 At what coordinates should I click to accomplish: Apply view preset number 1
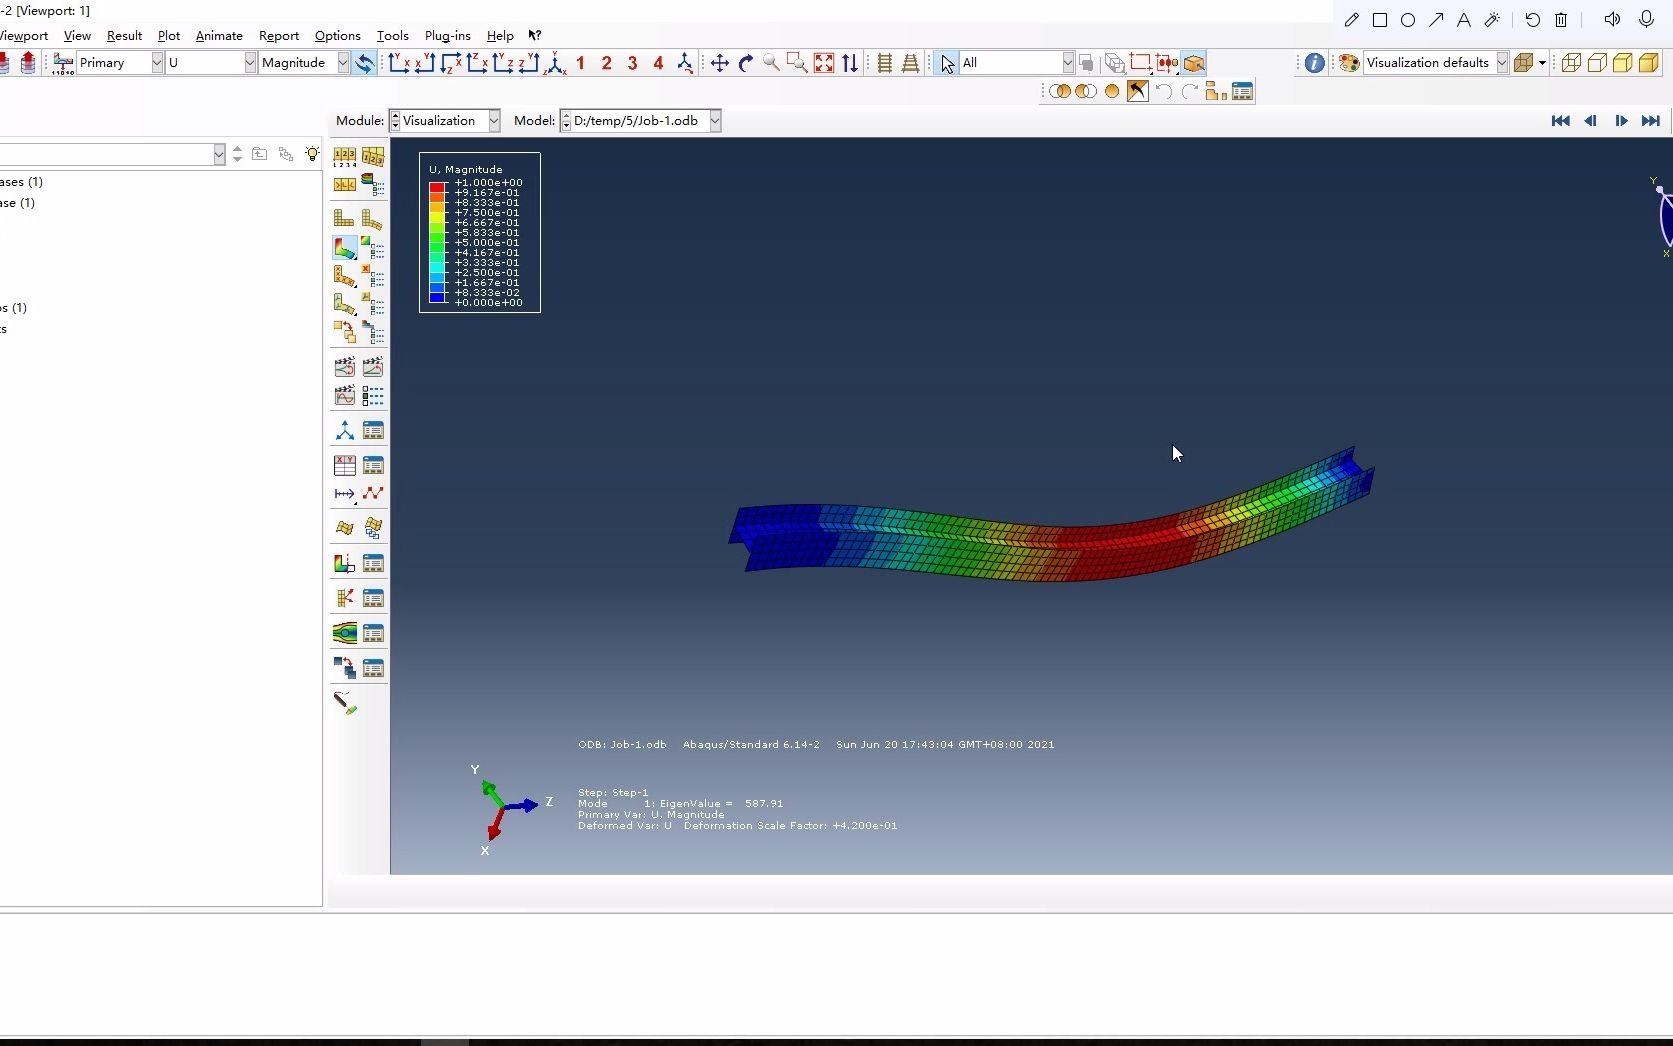pos(580,63)
